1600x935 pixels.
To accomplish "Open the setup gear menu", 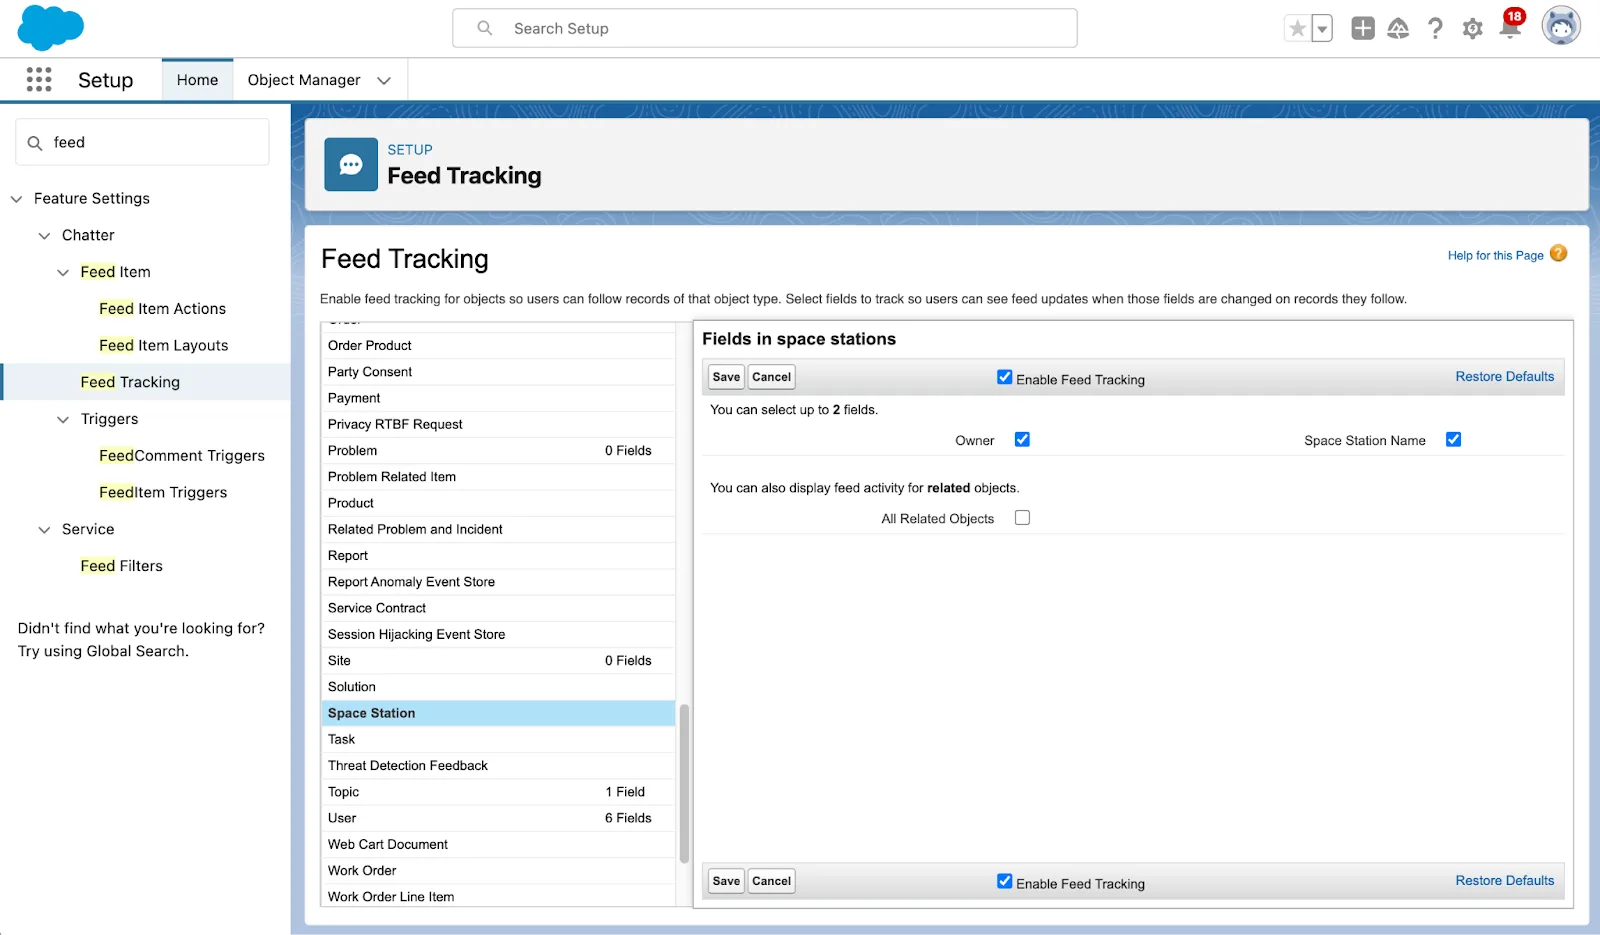I will [1472, 29].
